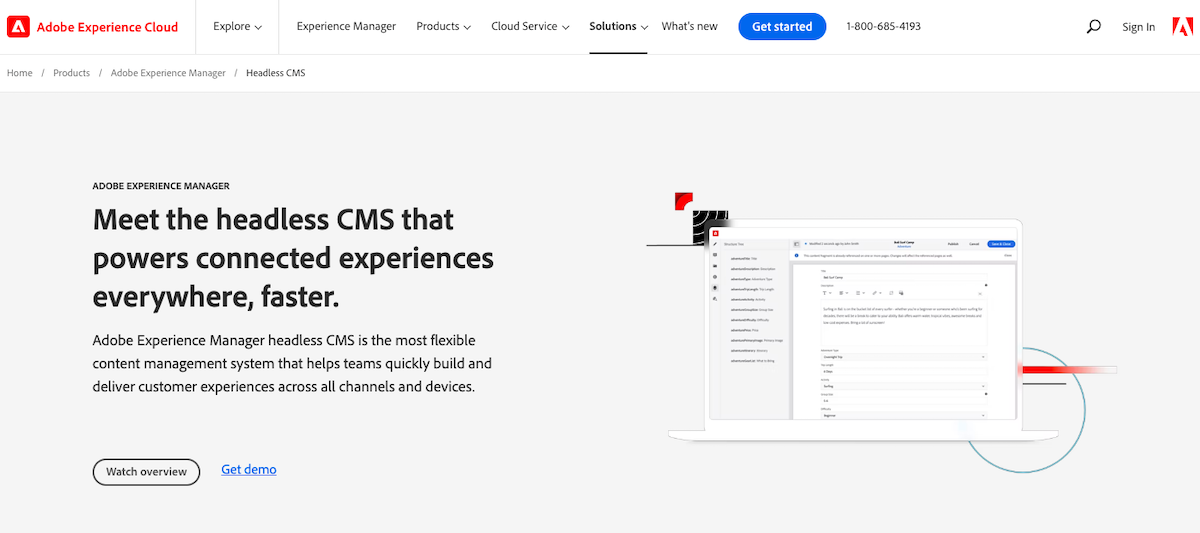Go to the Experience Manager nav item
The image size is (1200, 533).
346,27
